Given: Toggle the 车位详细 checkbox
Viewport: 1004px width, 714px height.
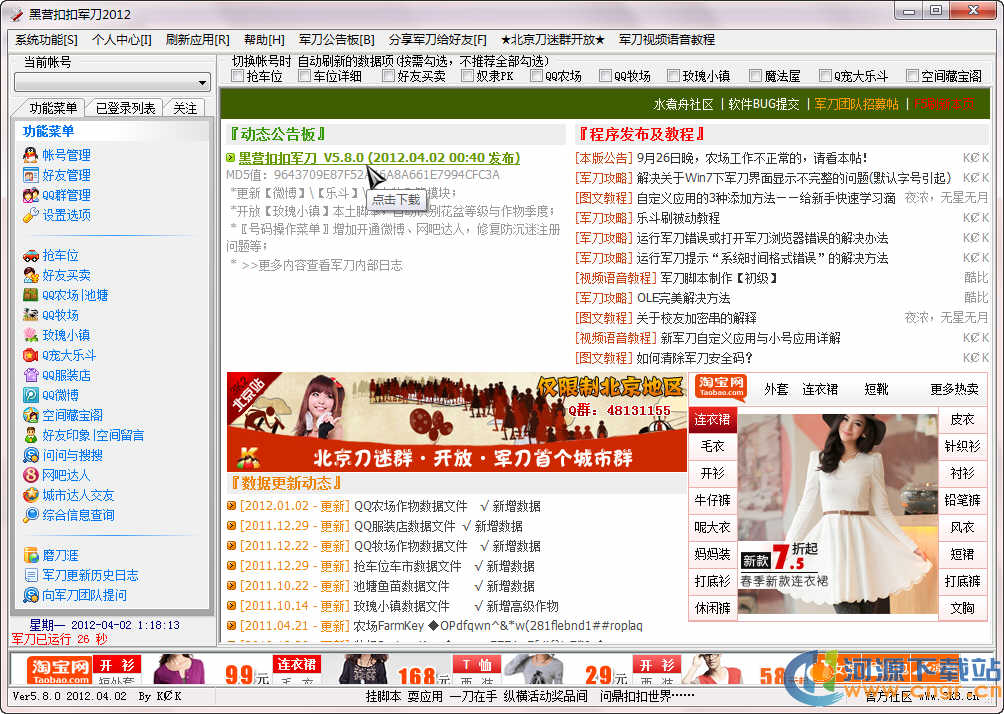Looking at the screenshot, I should (x=305, y=76).
